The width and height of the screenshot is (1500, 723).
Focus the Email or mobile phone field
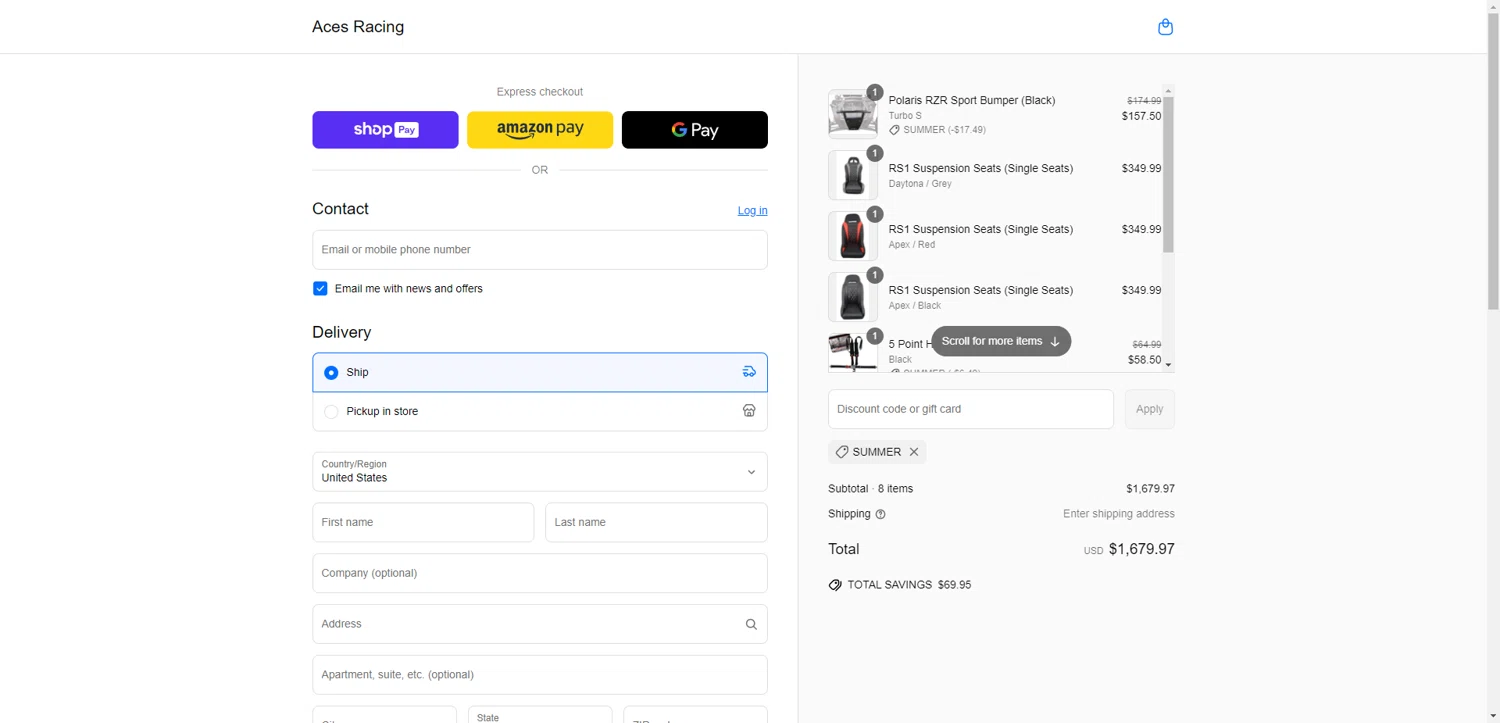(540, 250)
